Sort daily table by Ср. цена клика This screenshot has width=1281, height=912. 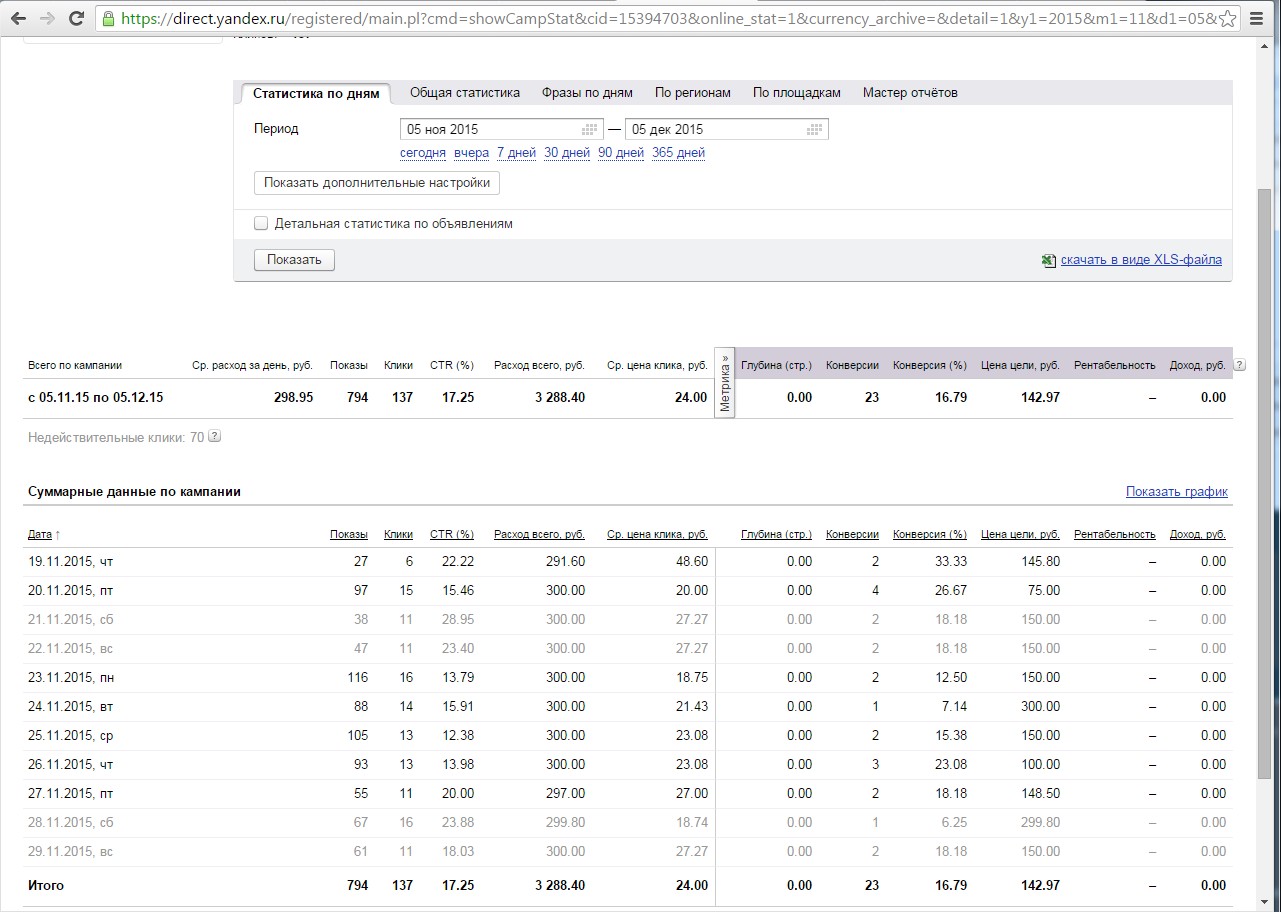(x=657, y=535)
